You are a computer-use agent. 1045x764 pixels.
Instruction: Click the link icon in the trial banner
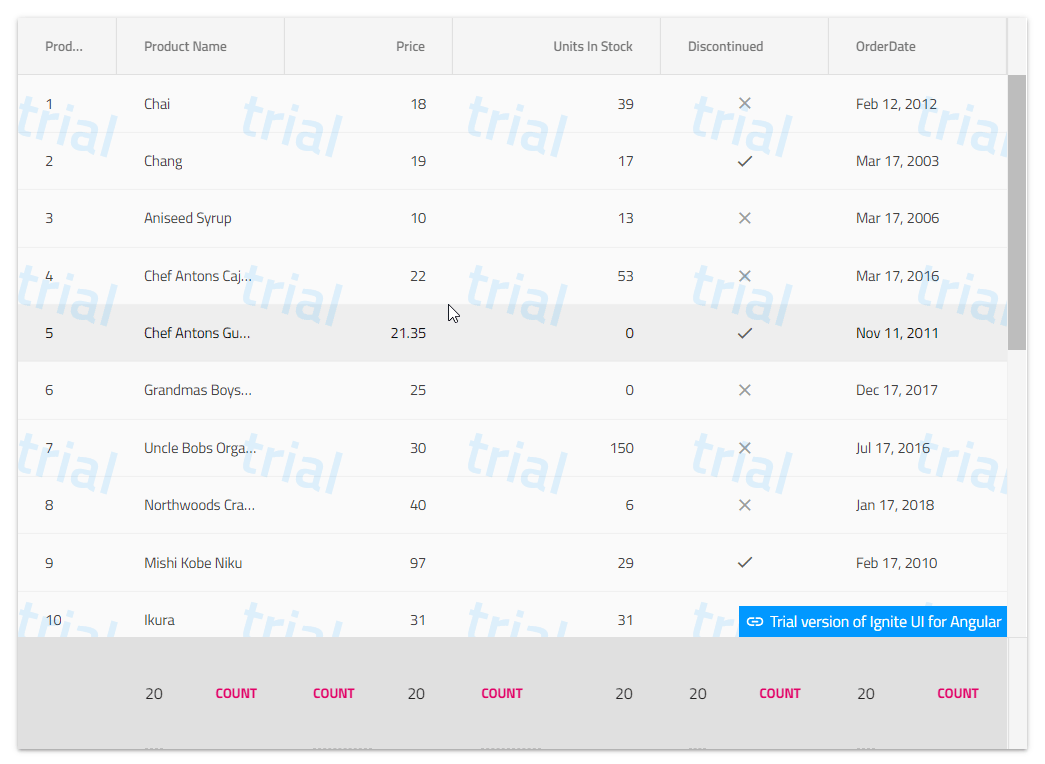coord(756,622)
